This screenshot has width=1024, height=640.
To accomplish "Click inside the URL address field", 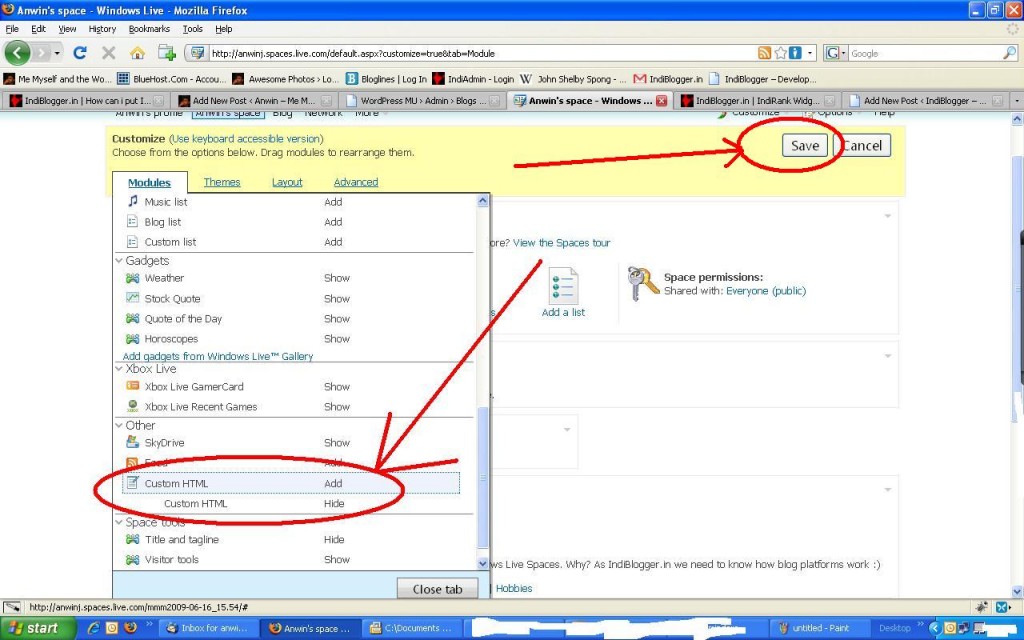I will coord(482,54).
